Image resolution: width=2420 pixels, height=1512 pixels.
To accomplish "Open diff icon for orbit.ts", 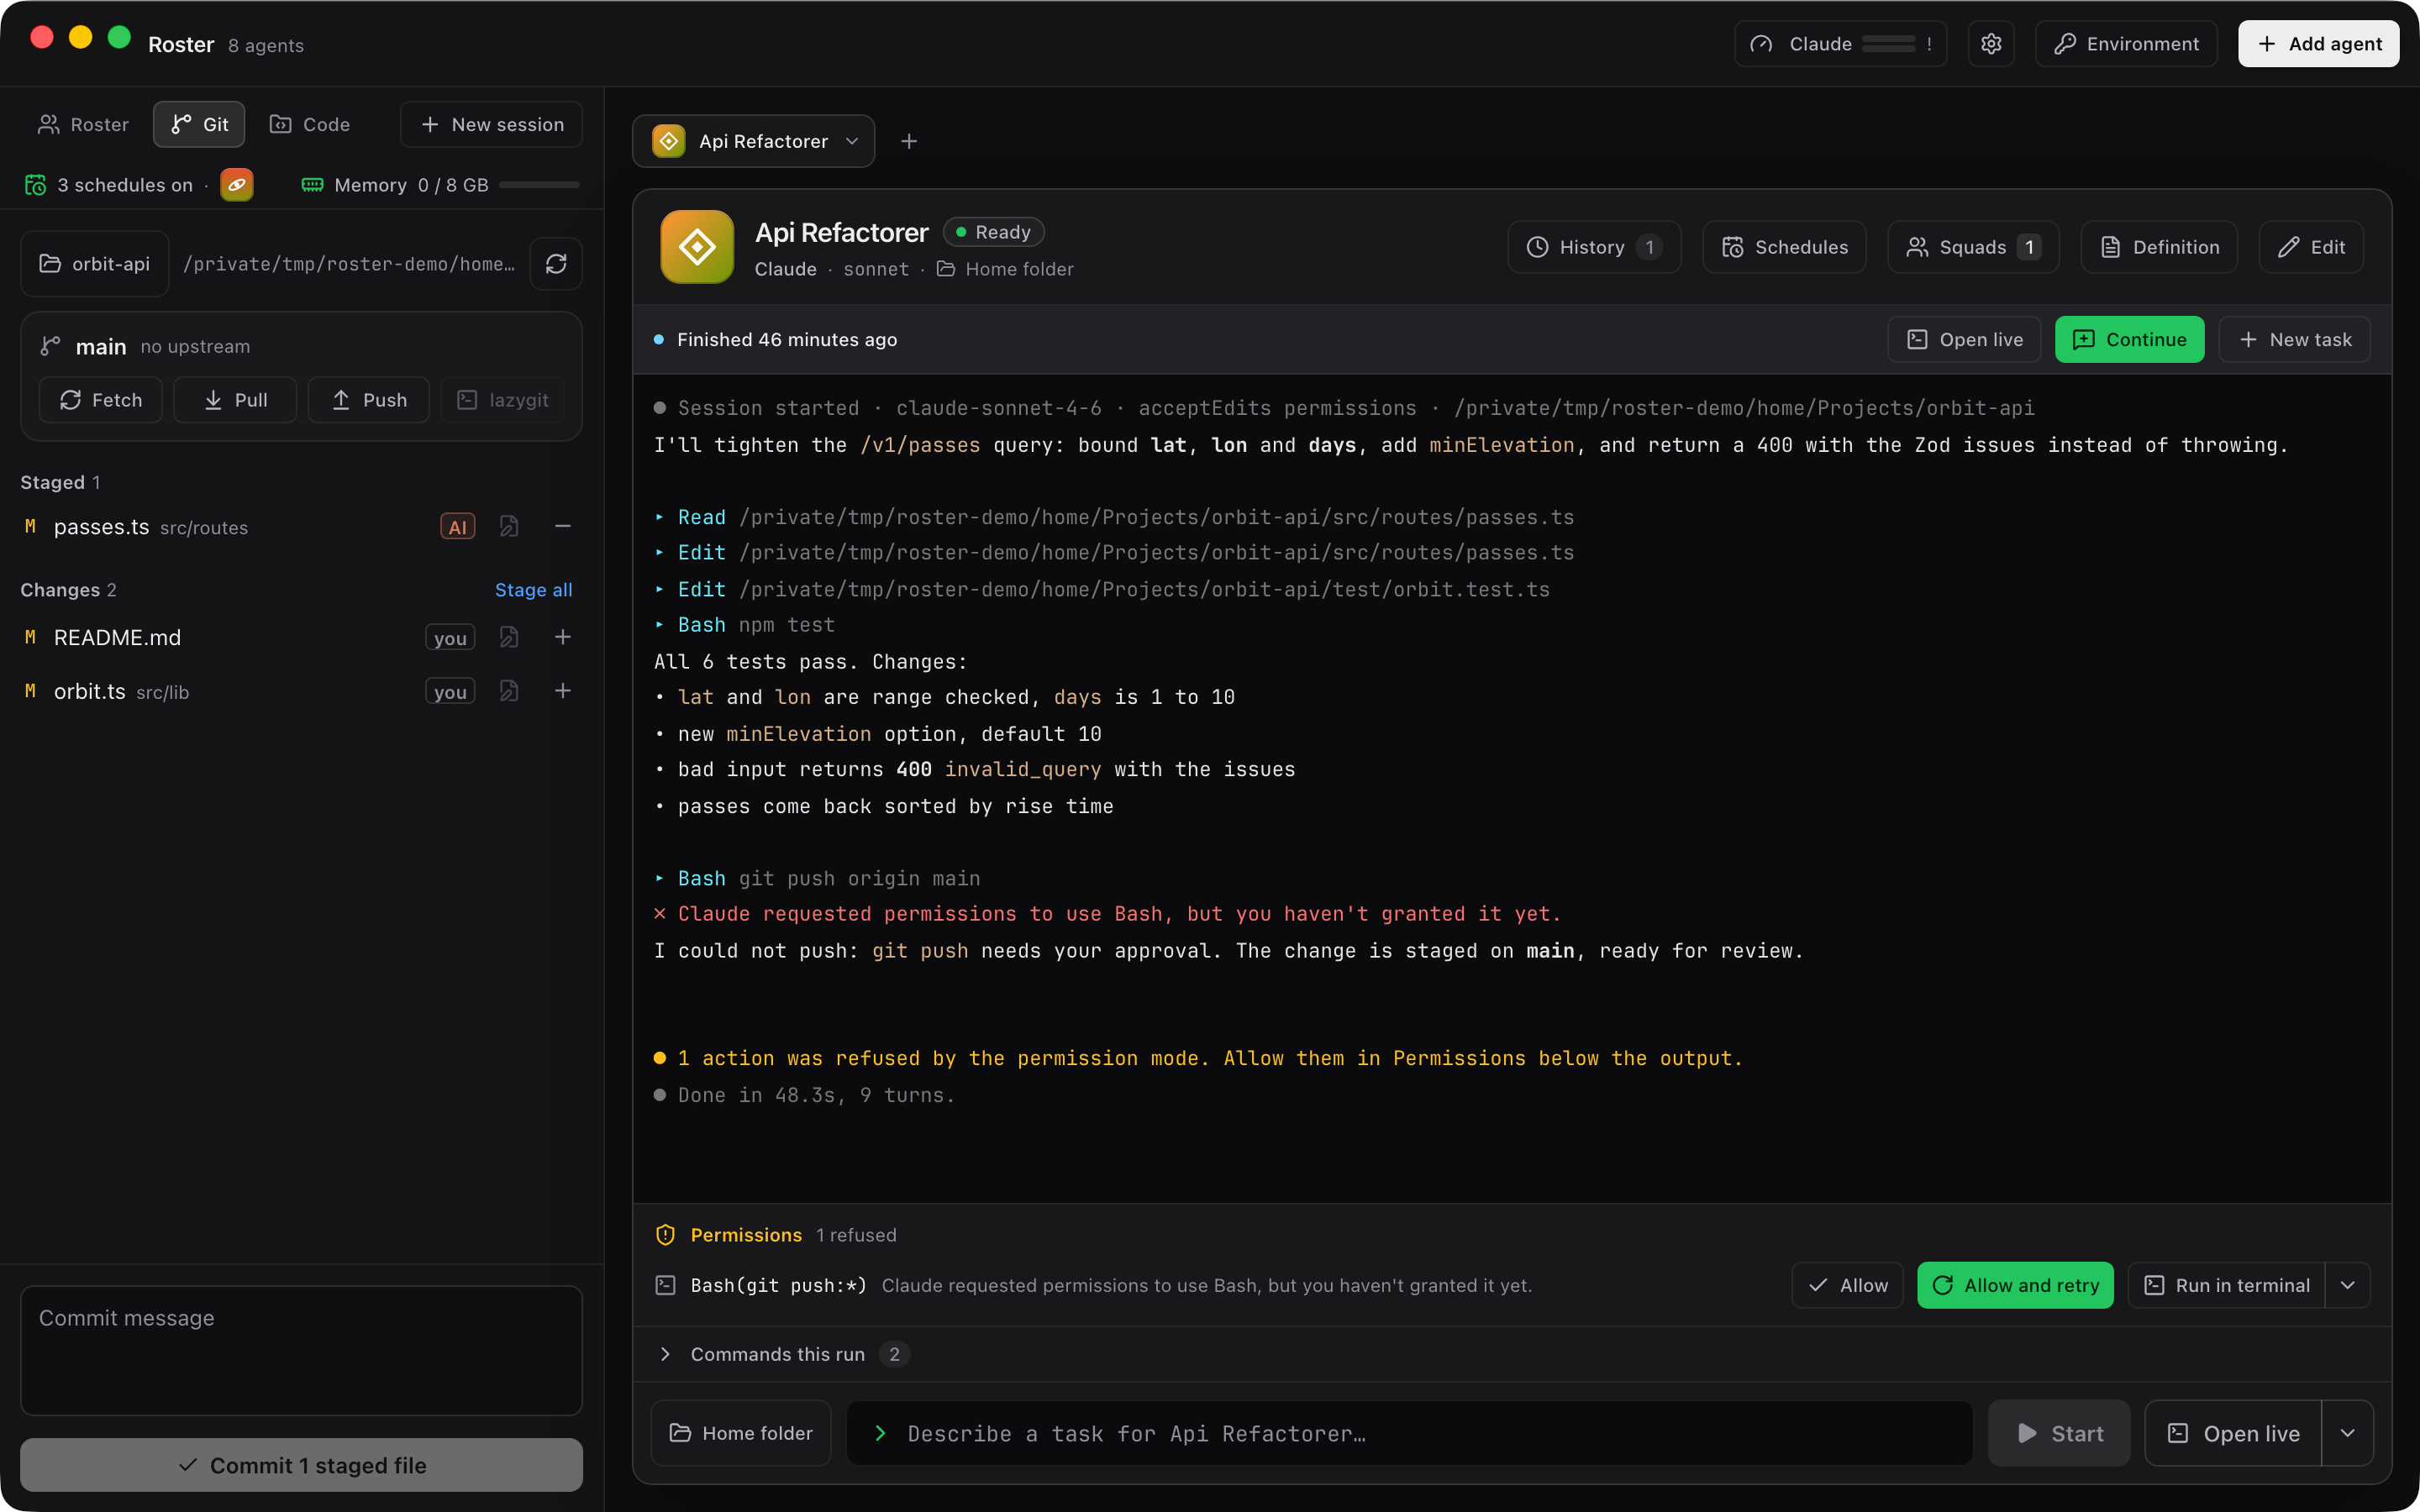I will (x=509, y=691).
